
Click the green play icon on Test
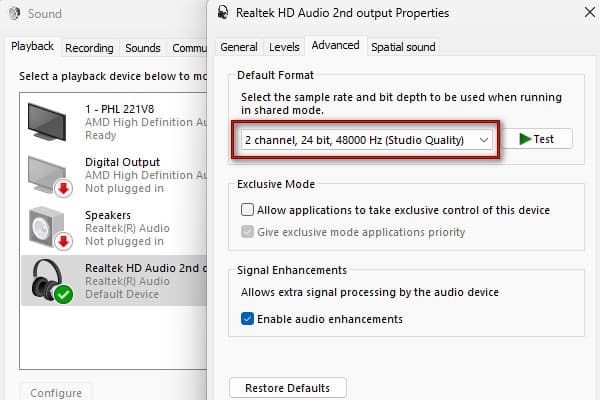pyautogui.click(x=525, y=139)
